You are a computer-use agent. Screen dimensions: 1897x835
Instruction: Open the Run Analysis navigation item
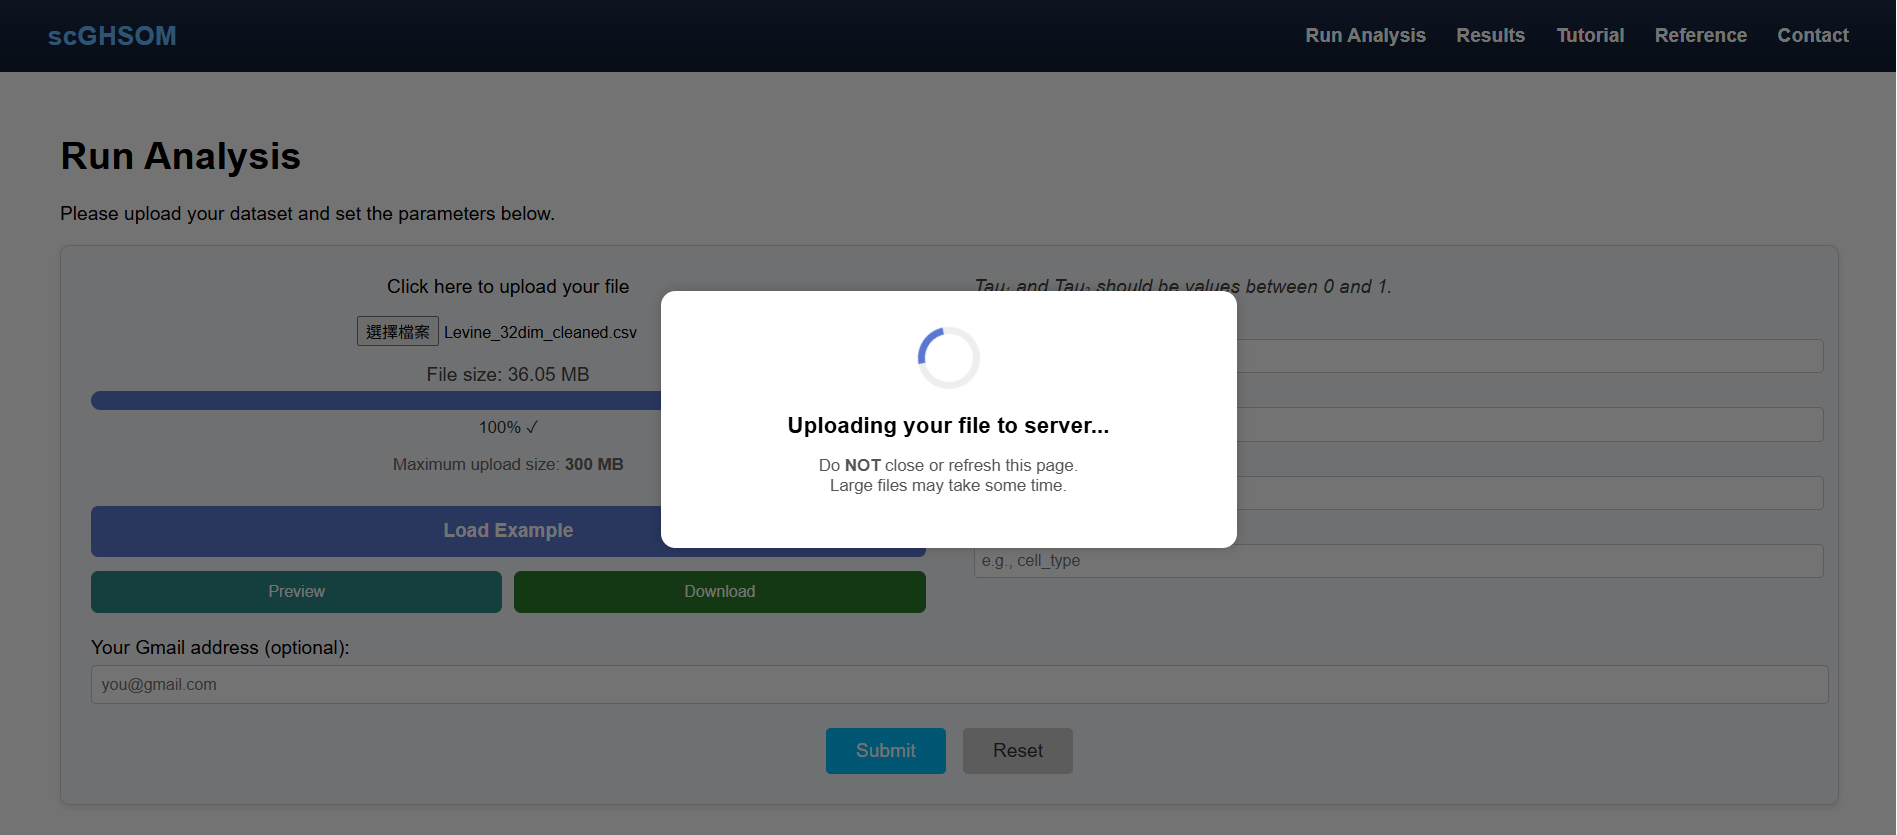click(1365, 36)
